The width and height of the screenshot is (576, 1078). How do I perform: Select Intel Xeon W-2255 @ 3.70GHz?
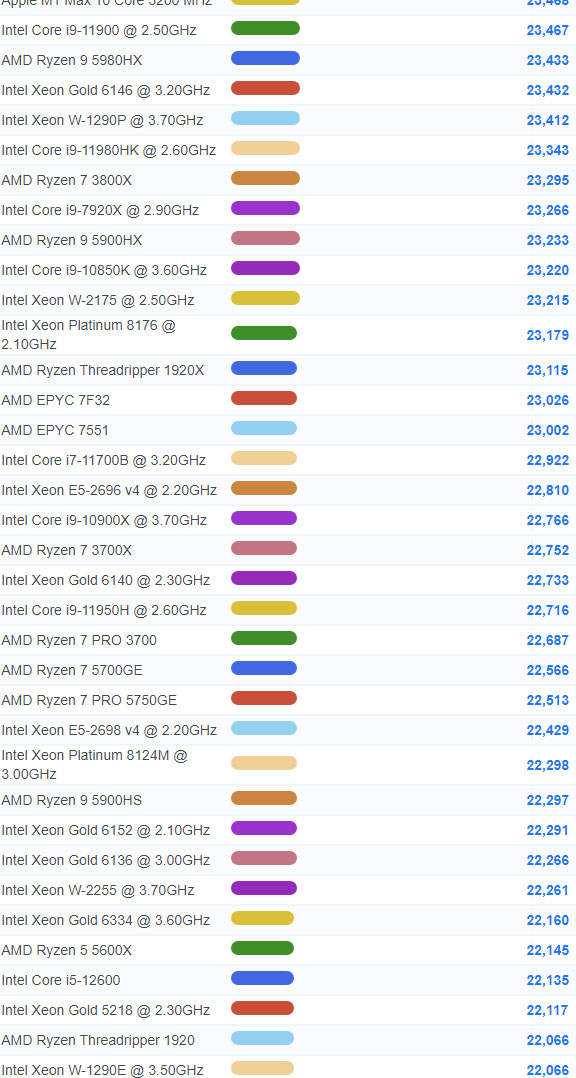[x=98, y=890]
